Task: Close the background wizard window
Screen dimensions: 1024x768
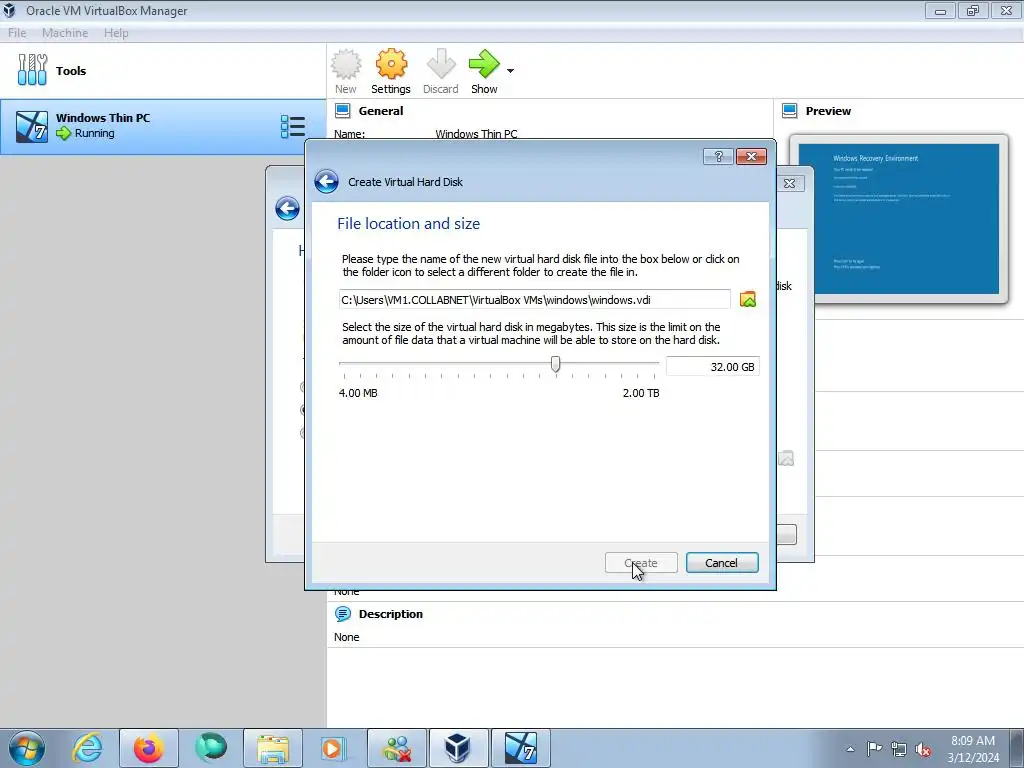Action: (790, 184)
